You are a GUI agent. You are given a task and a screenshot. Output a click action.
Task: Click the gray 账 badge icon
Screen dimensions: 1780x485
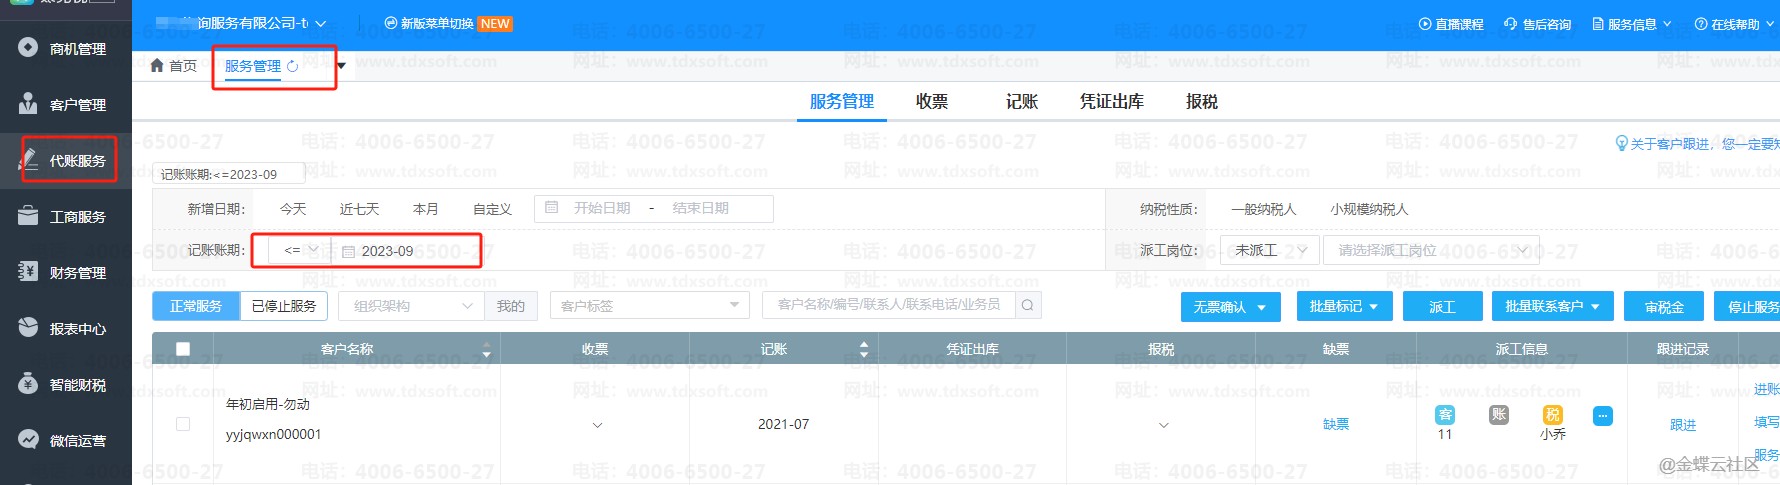point(1498,415)
